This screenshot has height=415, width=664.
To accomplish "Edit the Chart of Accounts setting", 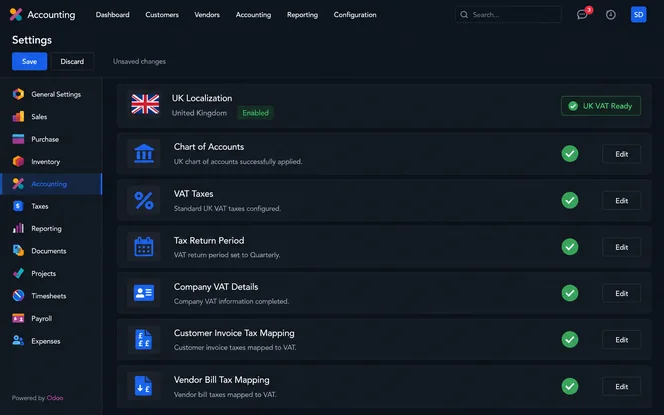I will point(621,154).
